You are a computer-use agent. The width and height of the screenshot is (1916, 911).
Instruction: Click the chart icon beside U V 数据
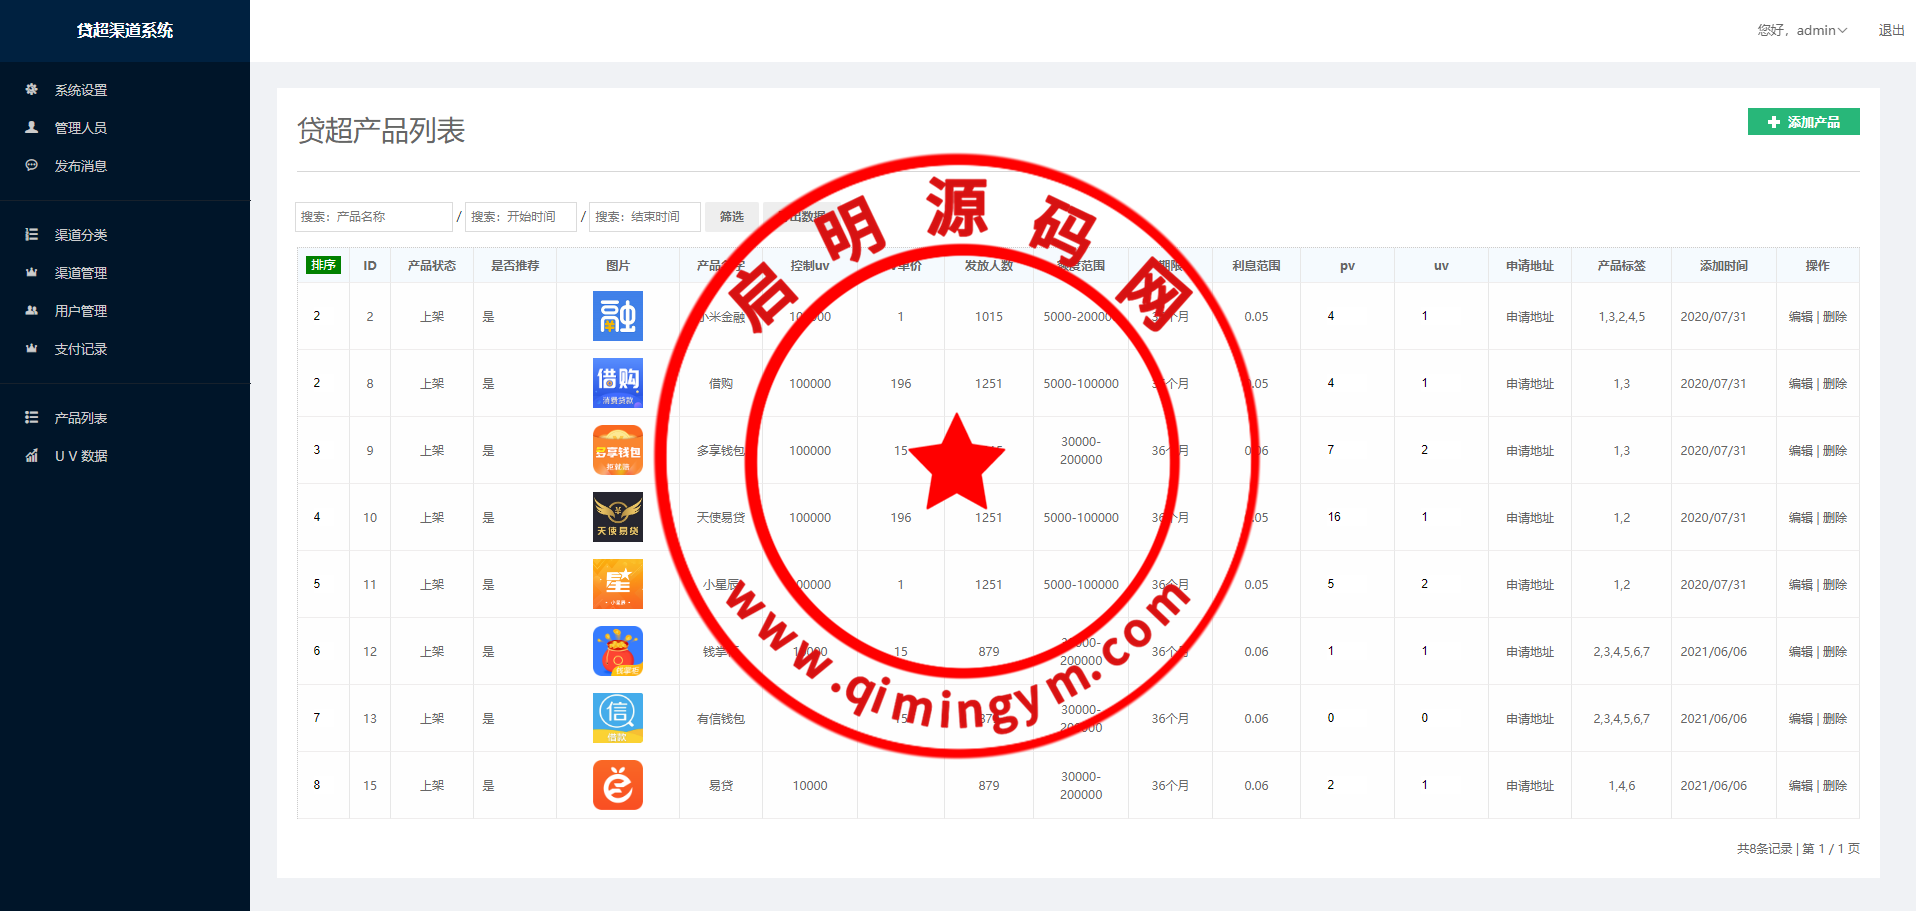(32, 456)
